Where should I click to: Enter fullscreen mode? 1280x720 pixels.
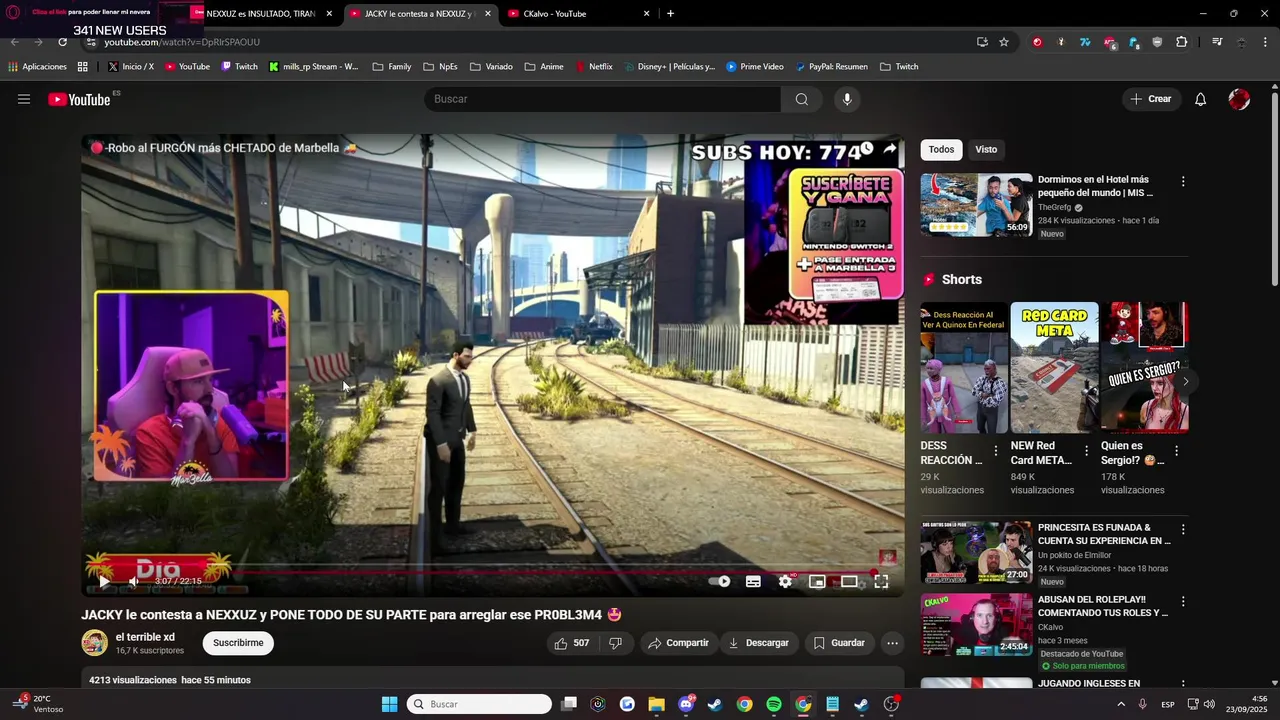pos(881,581)
